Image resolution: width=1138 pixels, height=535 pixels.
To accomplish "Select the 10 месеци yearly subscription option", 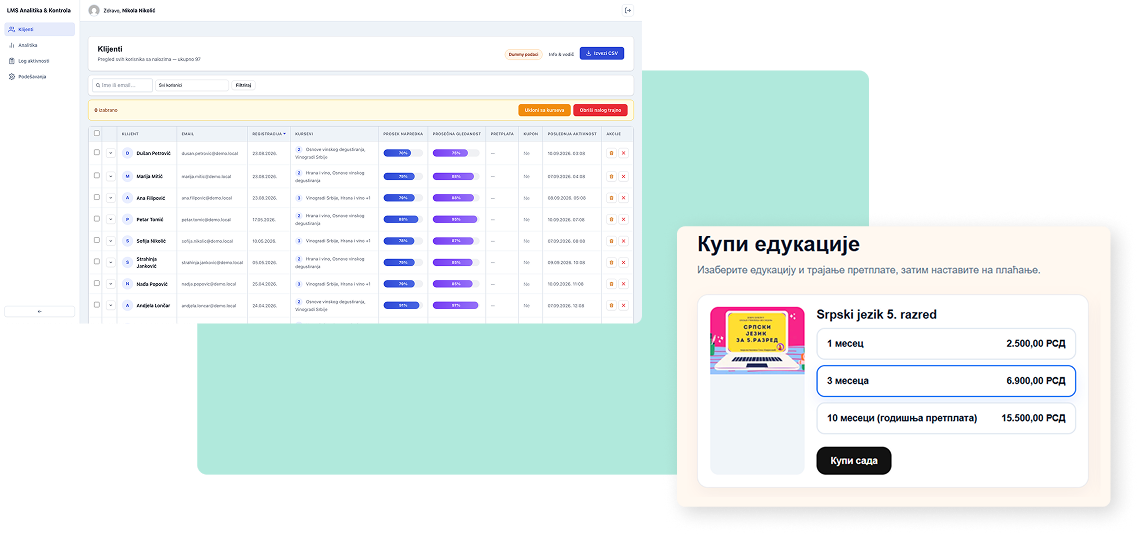I will (x=946, y=418).
